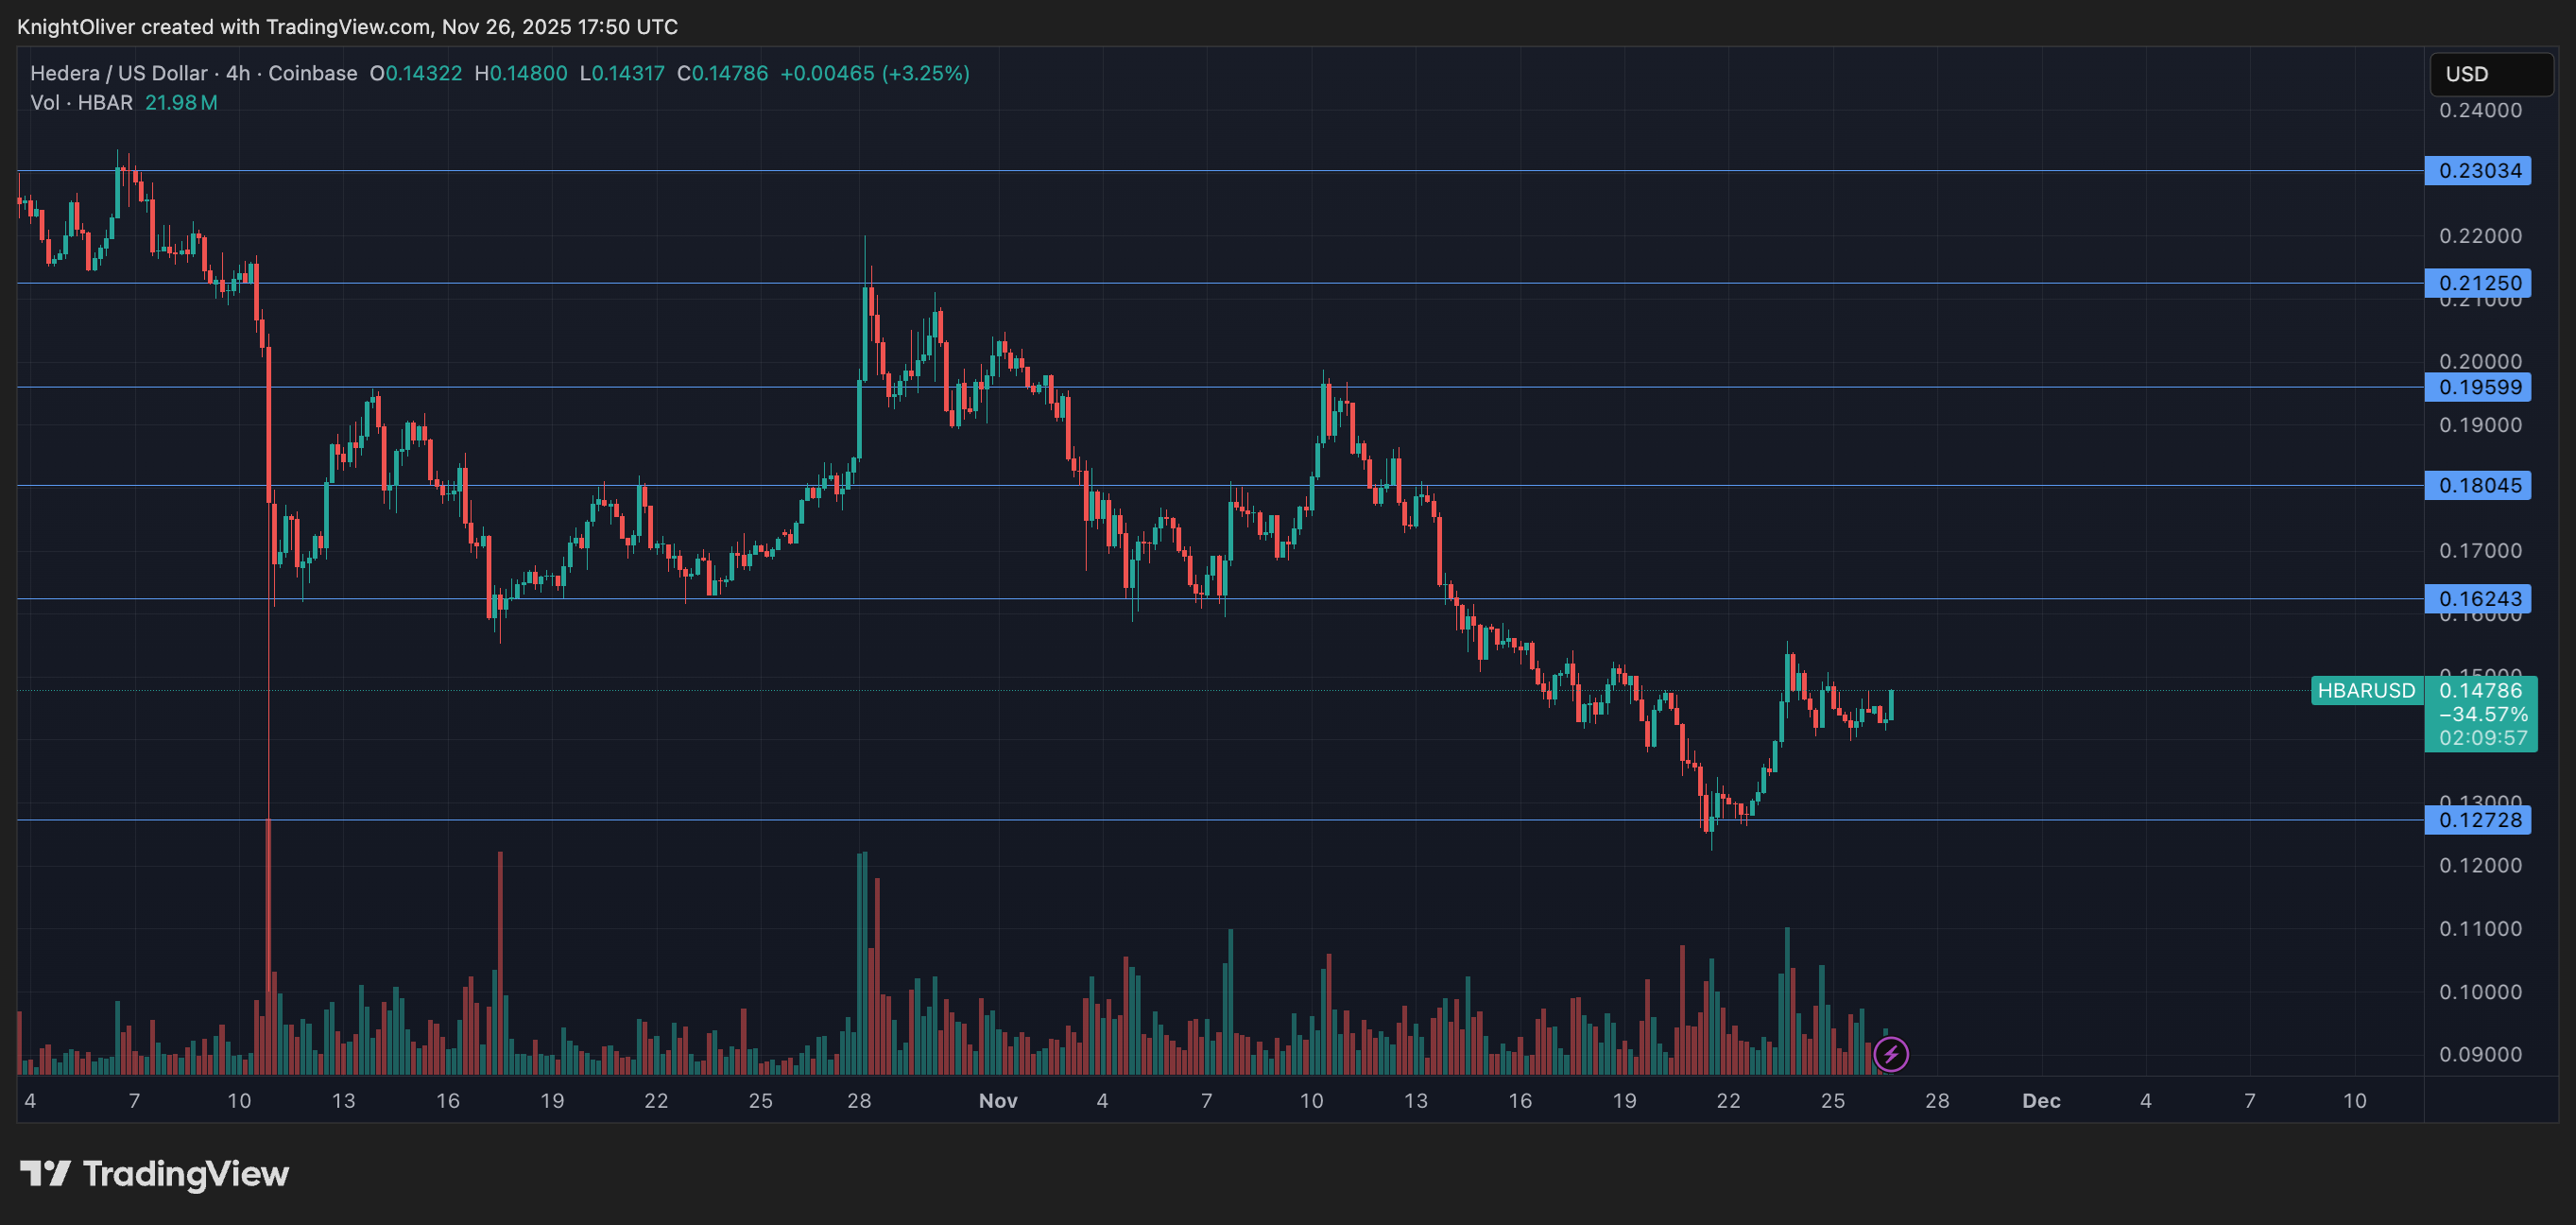The width and height of the screenshot is (2576, 1225).
Task: Select the 0.21250 price level label
Action: [2478, 283]
